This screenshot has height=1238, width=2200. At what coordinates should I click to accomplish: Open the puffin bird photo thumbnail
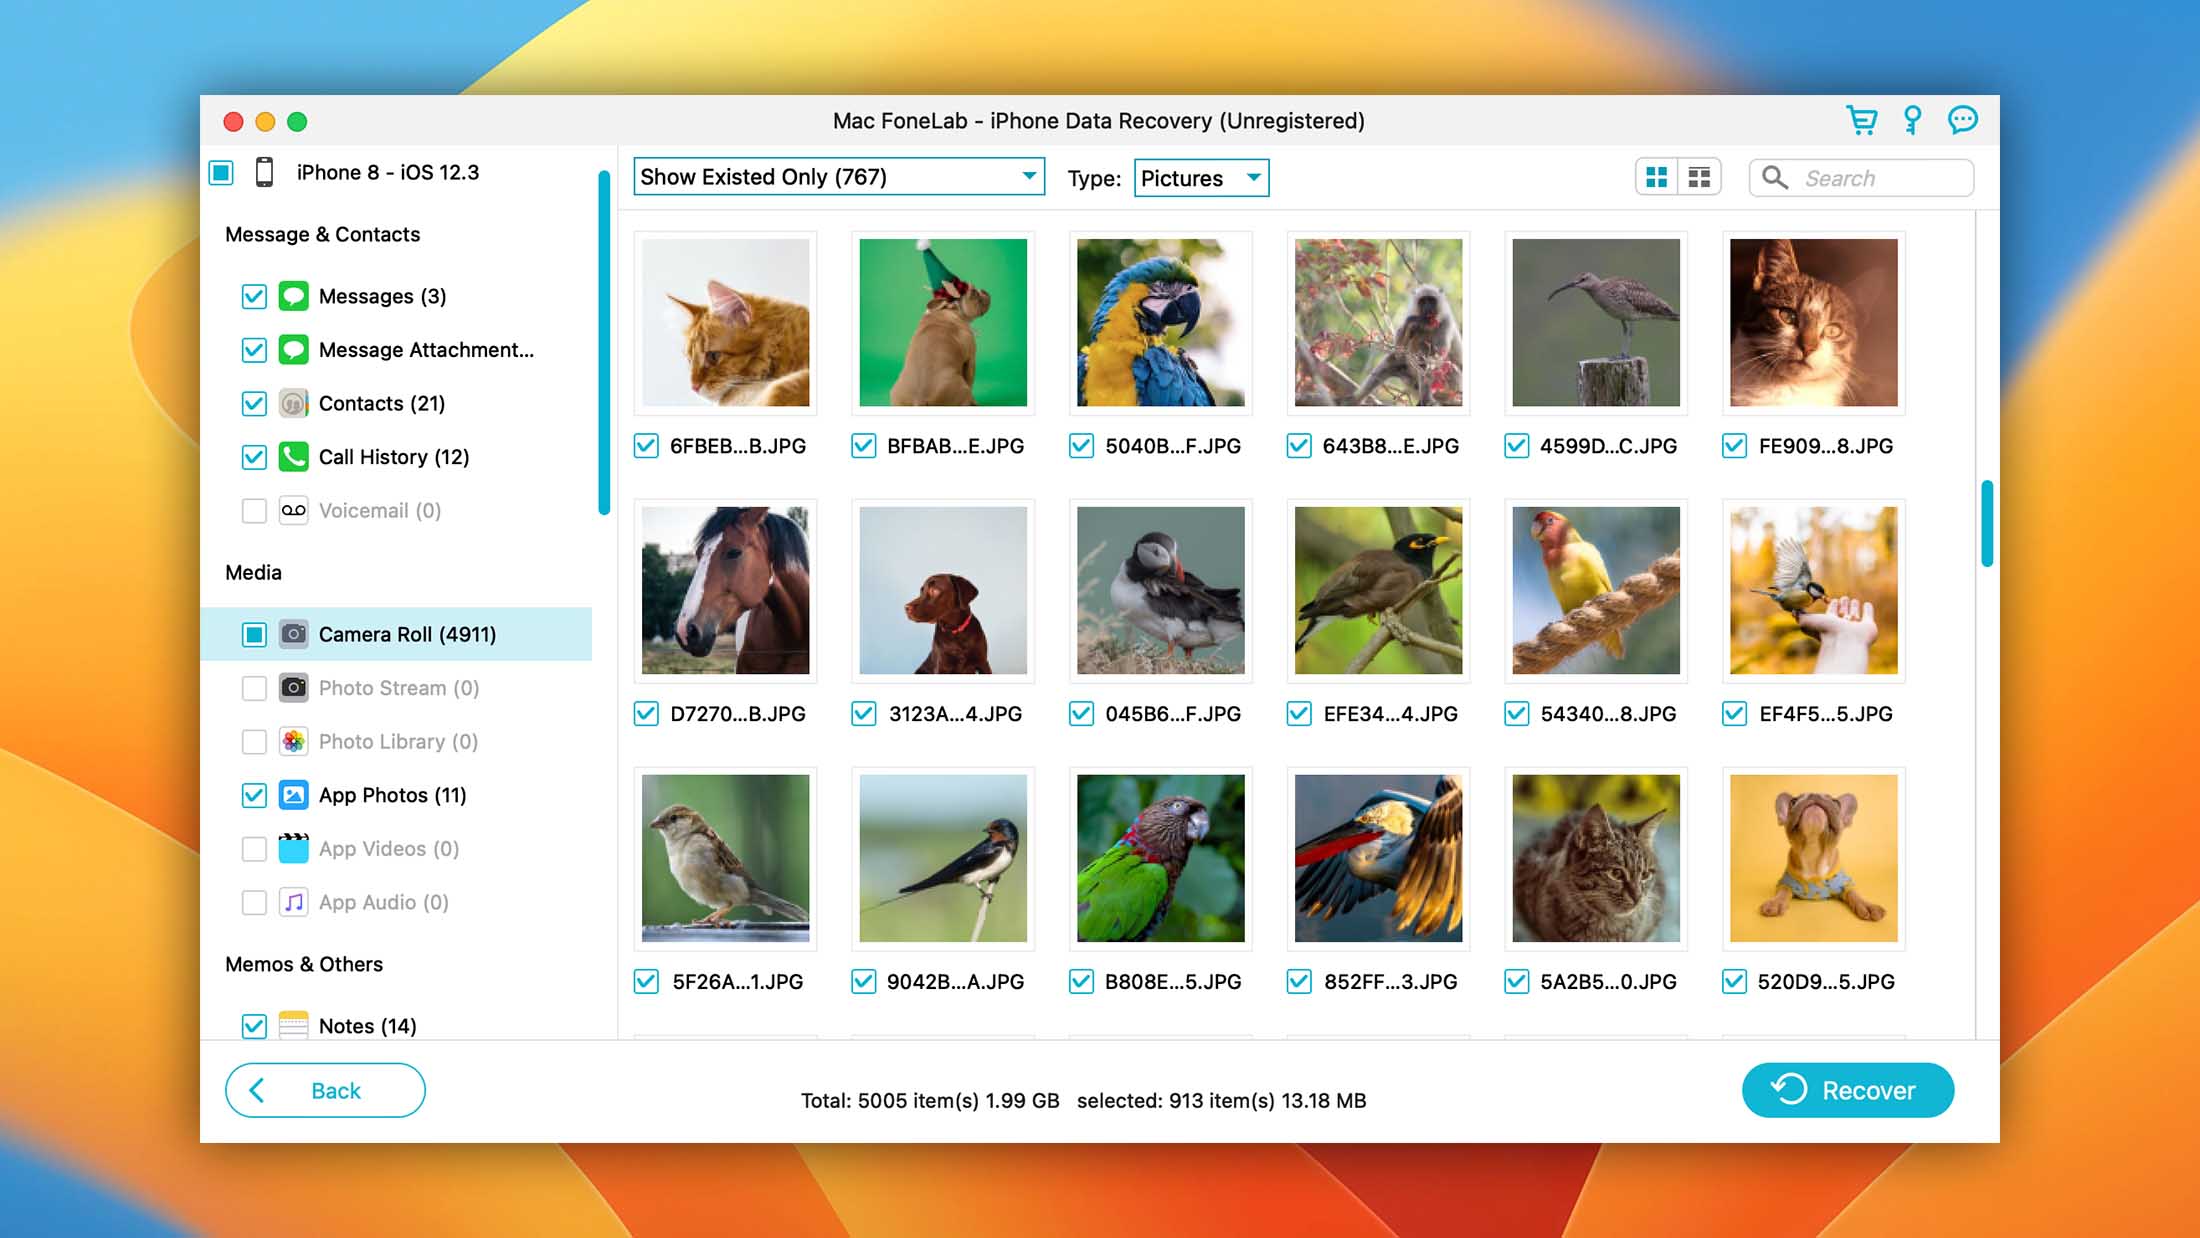coord(1161,590)
